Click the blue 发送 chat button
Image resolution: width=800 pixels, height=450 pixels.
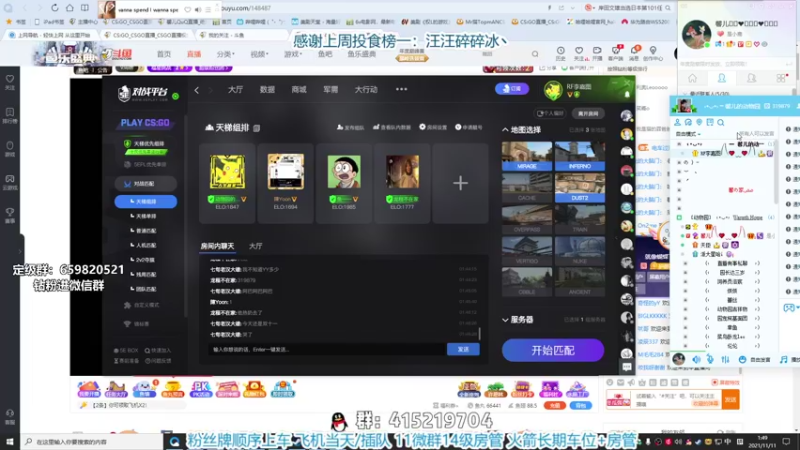463,349
